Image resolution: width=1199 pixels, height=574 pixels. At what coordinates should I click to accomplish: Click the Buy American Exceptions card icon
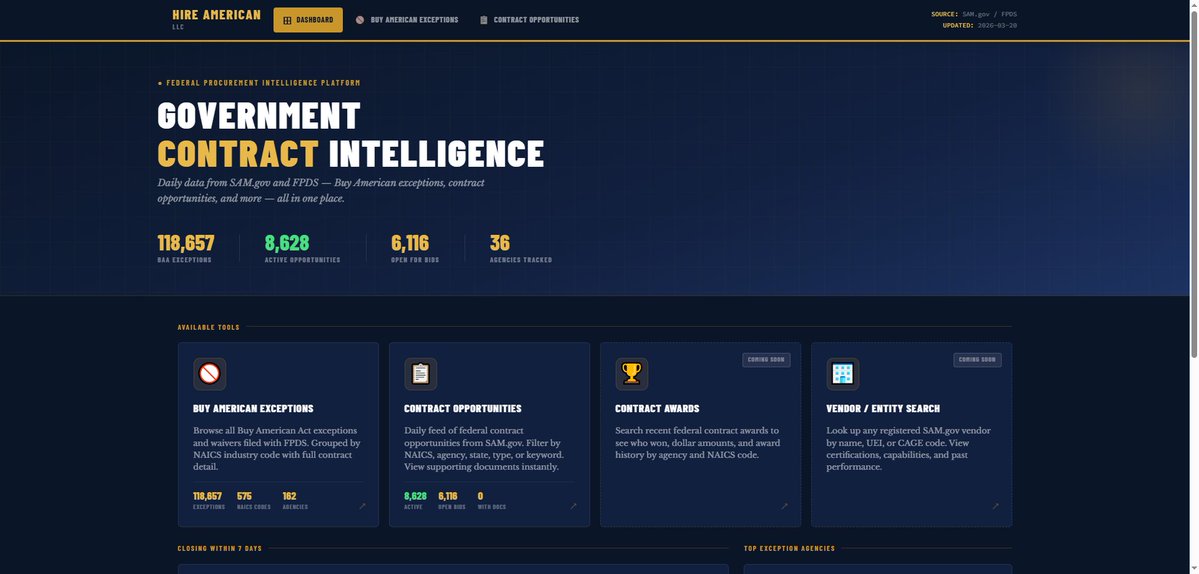tap(210, 374)
